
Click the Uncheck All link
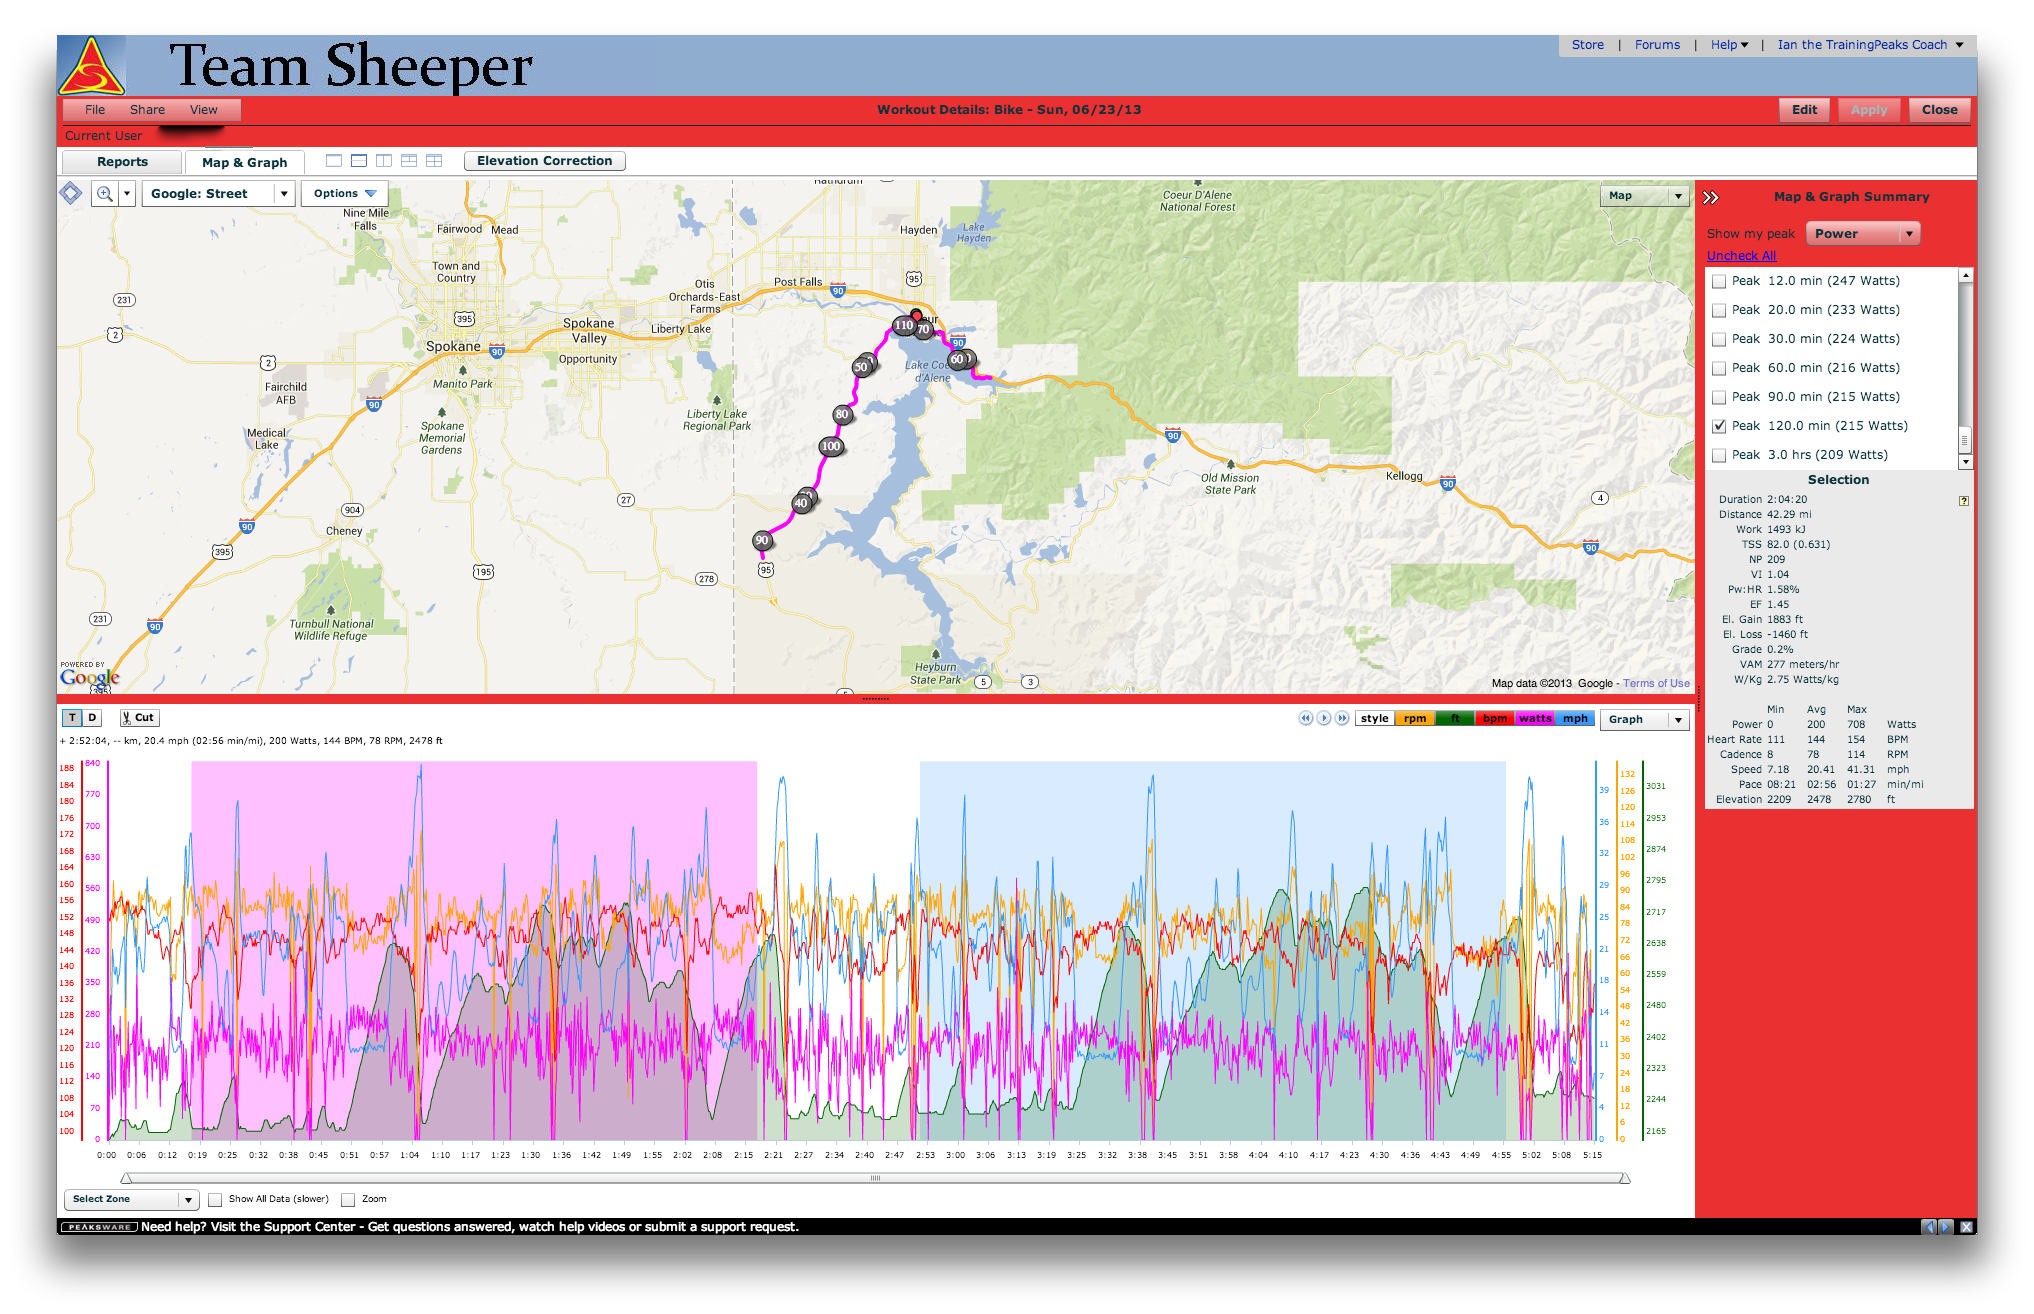click(x=1741, y=256)
